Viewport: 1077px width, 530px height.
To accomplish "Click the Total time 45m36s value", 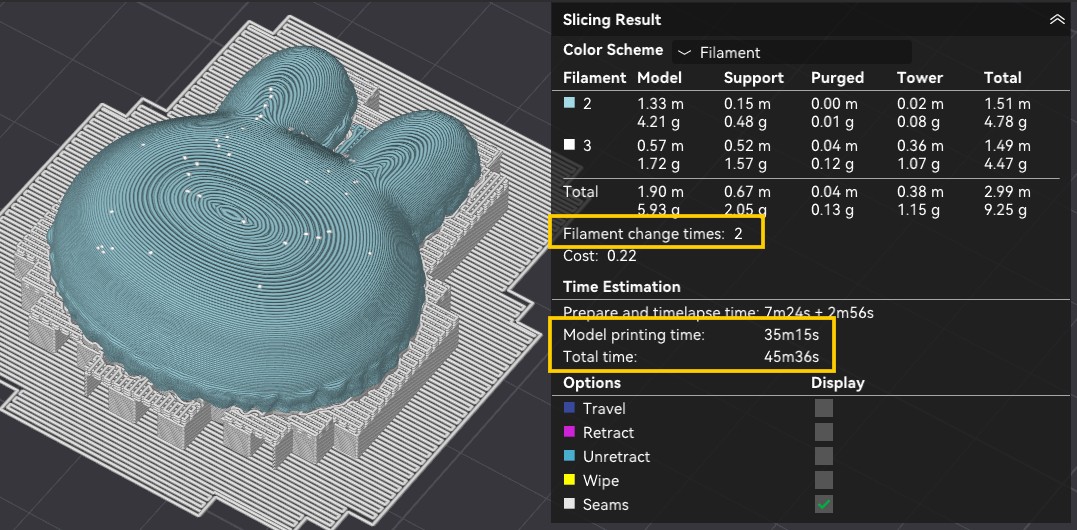I will pos(791,357).
